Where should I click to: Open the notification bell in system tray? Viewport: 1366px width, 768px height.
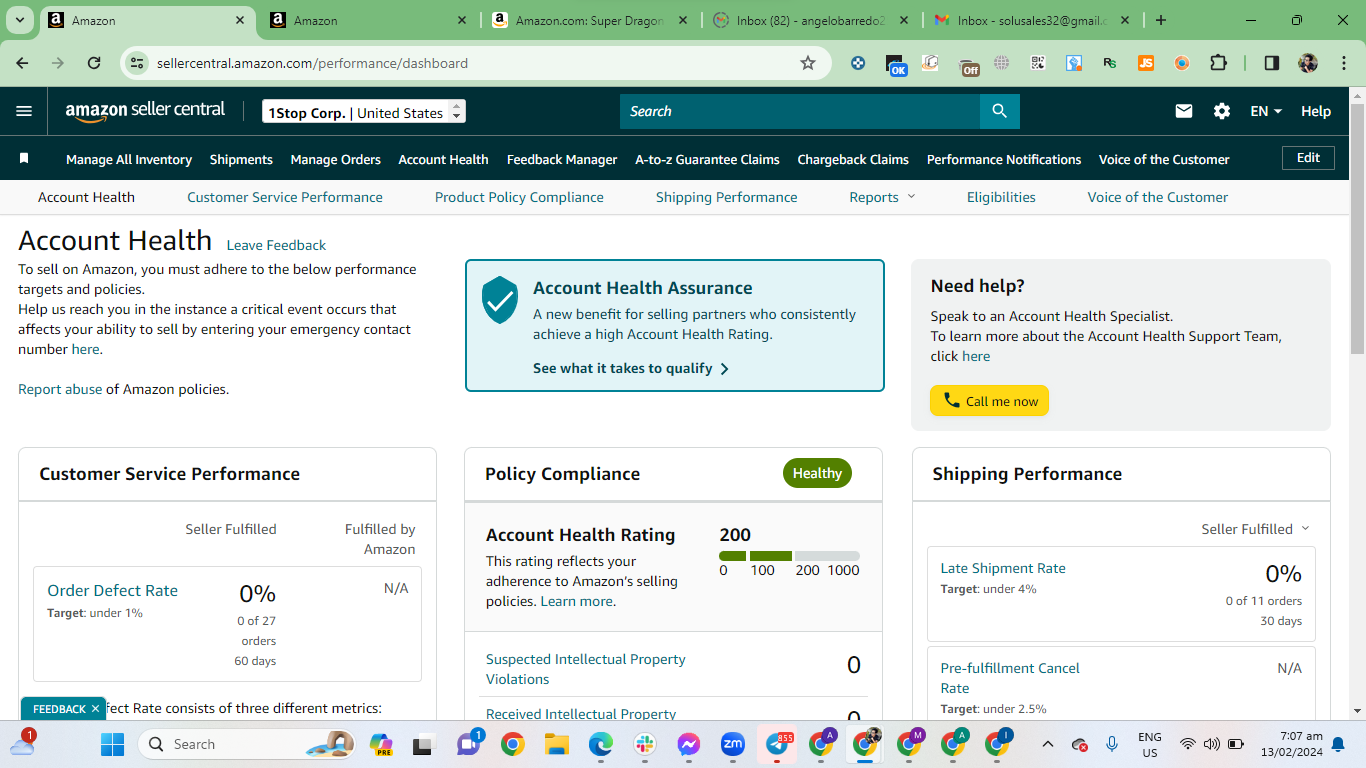[x=1338, y=744]
